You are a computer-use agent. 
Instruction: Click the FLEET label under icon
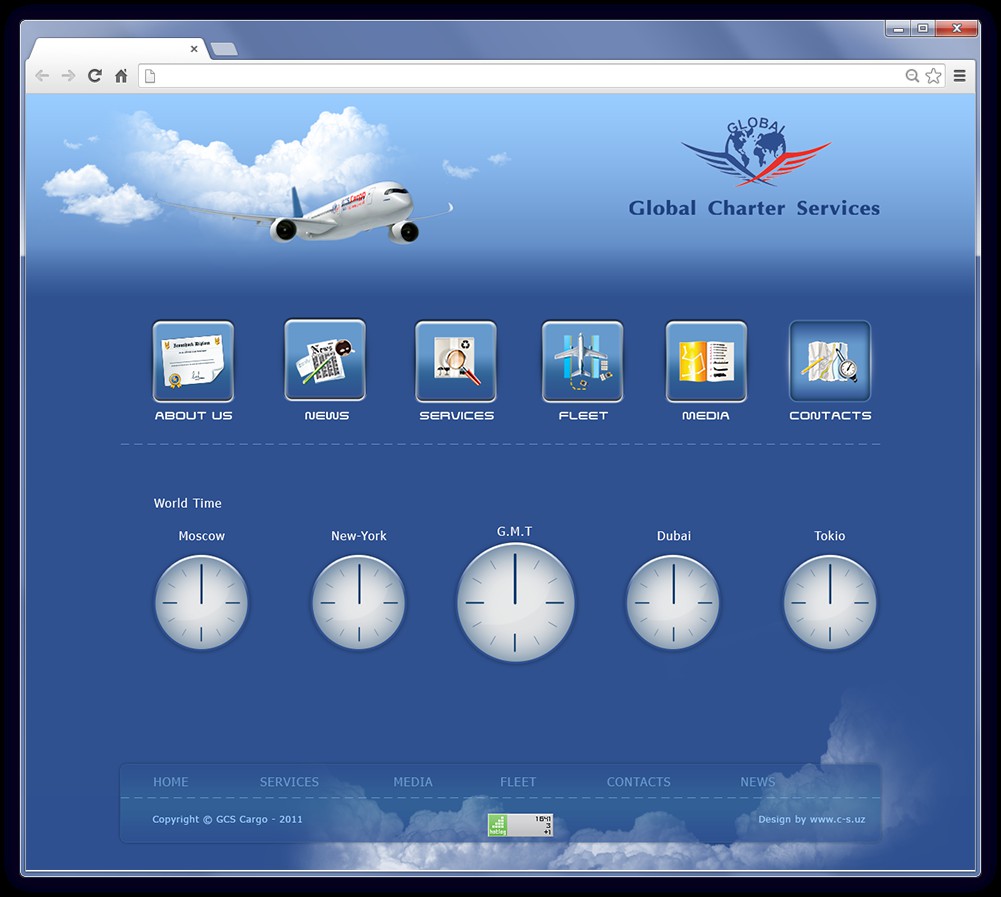583,416
